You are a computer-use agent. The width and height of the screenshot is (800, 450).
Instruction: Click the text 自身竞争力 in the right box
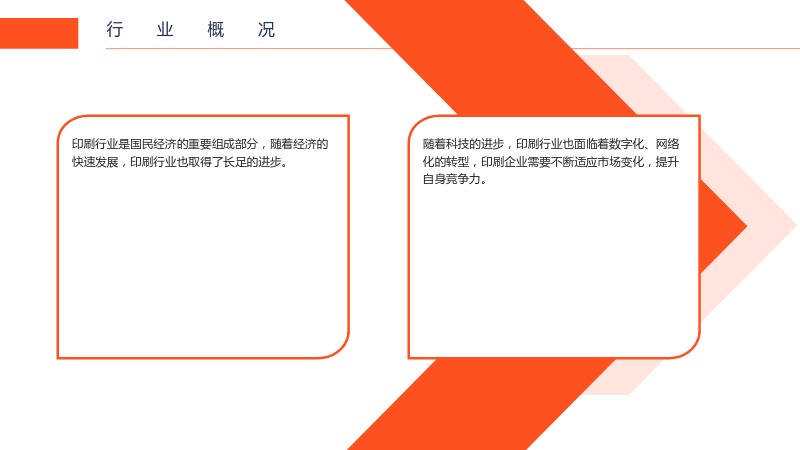(x=454, y=180)
